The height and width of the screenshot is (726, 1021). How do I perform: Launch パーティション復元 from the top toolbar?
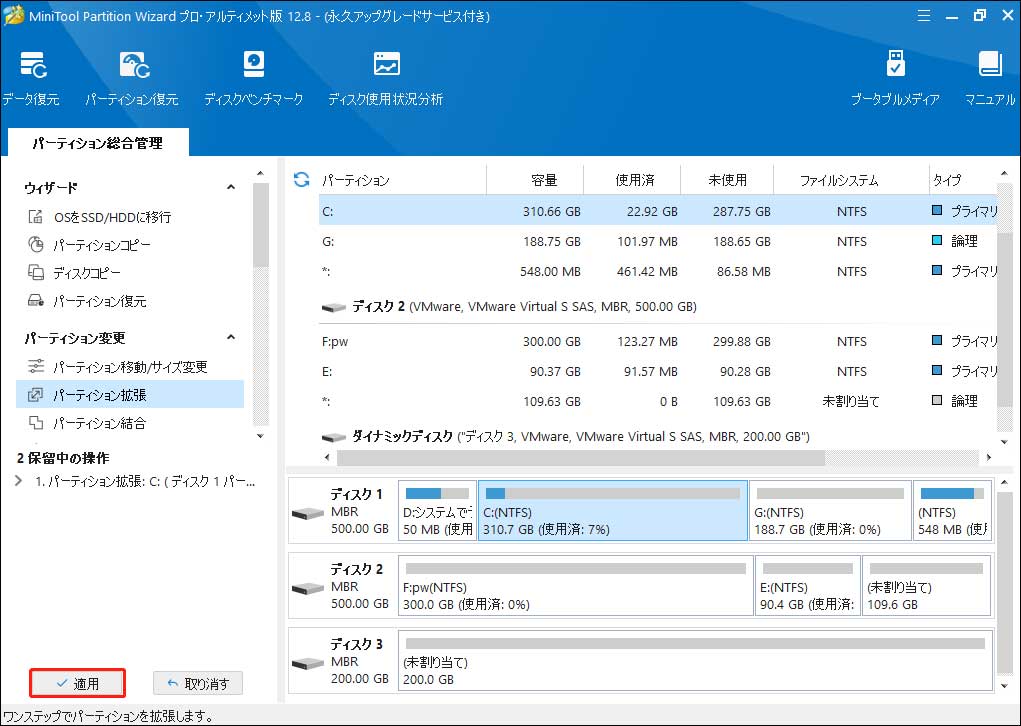pyautogui.click(x=131, y=78)
